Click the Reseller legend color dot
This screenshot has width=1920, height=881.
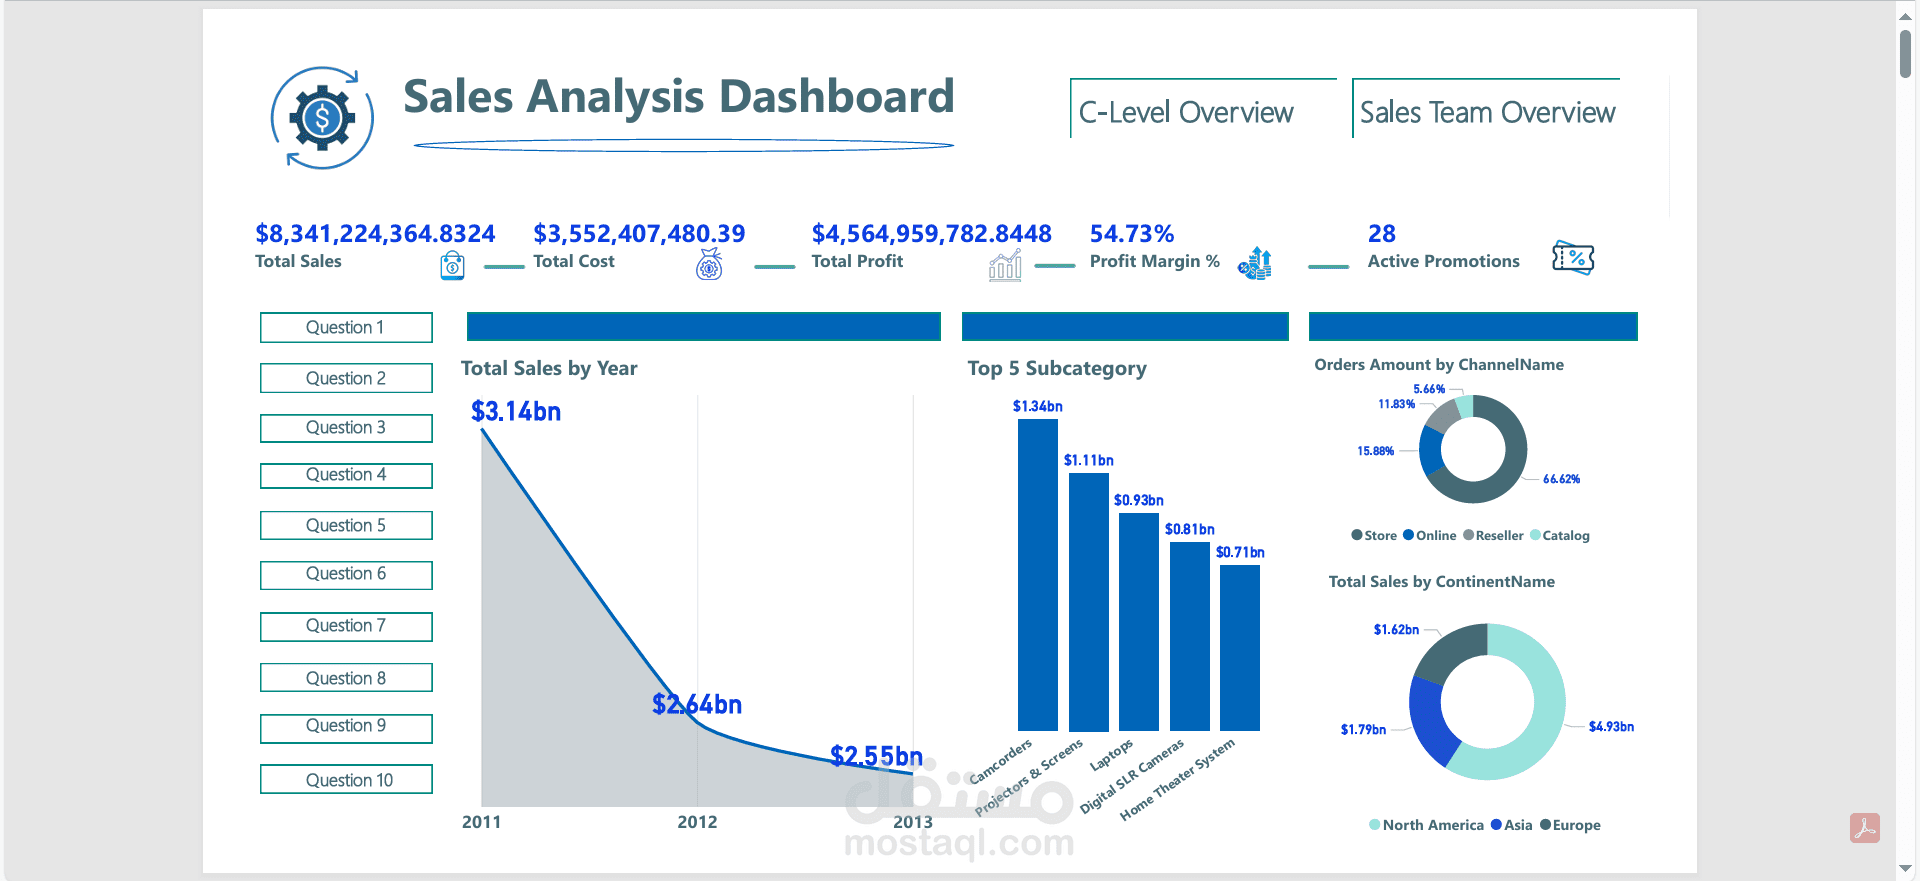pos(1468,535)
